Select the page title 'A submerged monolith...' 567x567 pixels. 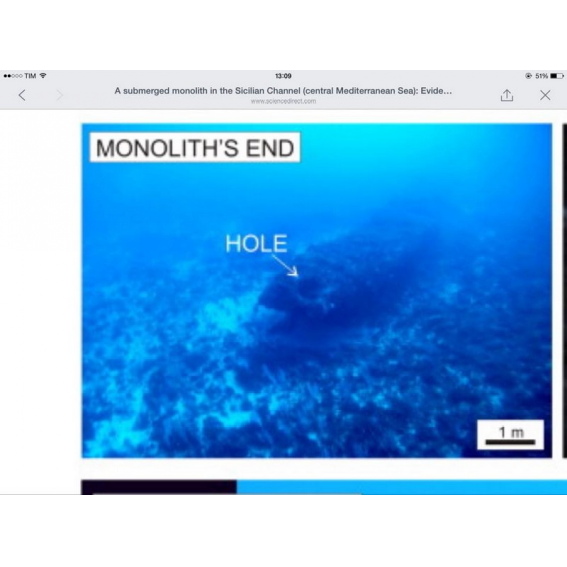[283, 91]
